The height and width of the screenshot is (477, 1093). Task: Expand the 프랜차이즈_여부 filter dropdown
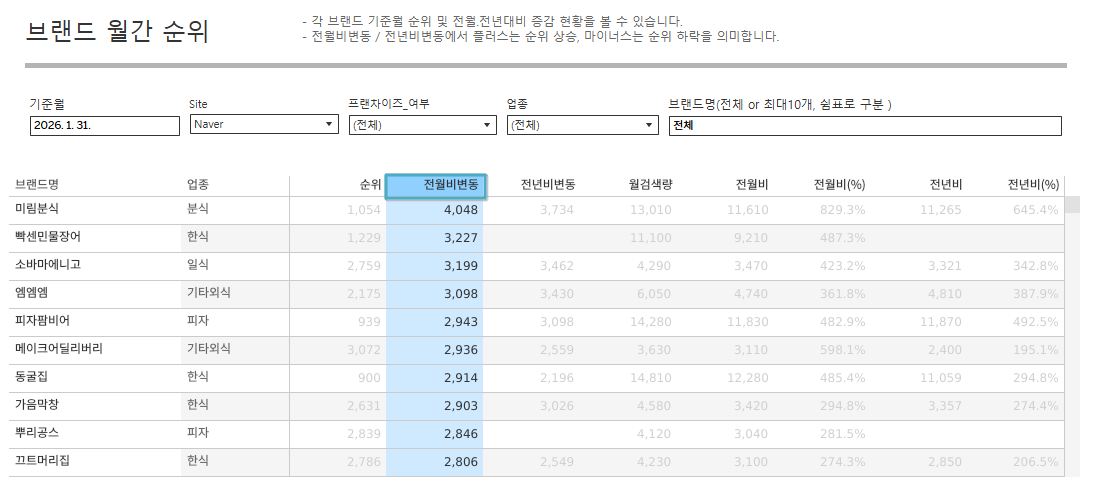422,125
